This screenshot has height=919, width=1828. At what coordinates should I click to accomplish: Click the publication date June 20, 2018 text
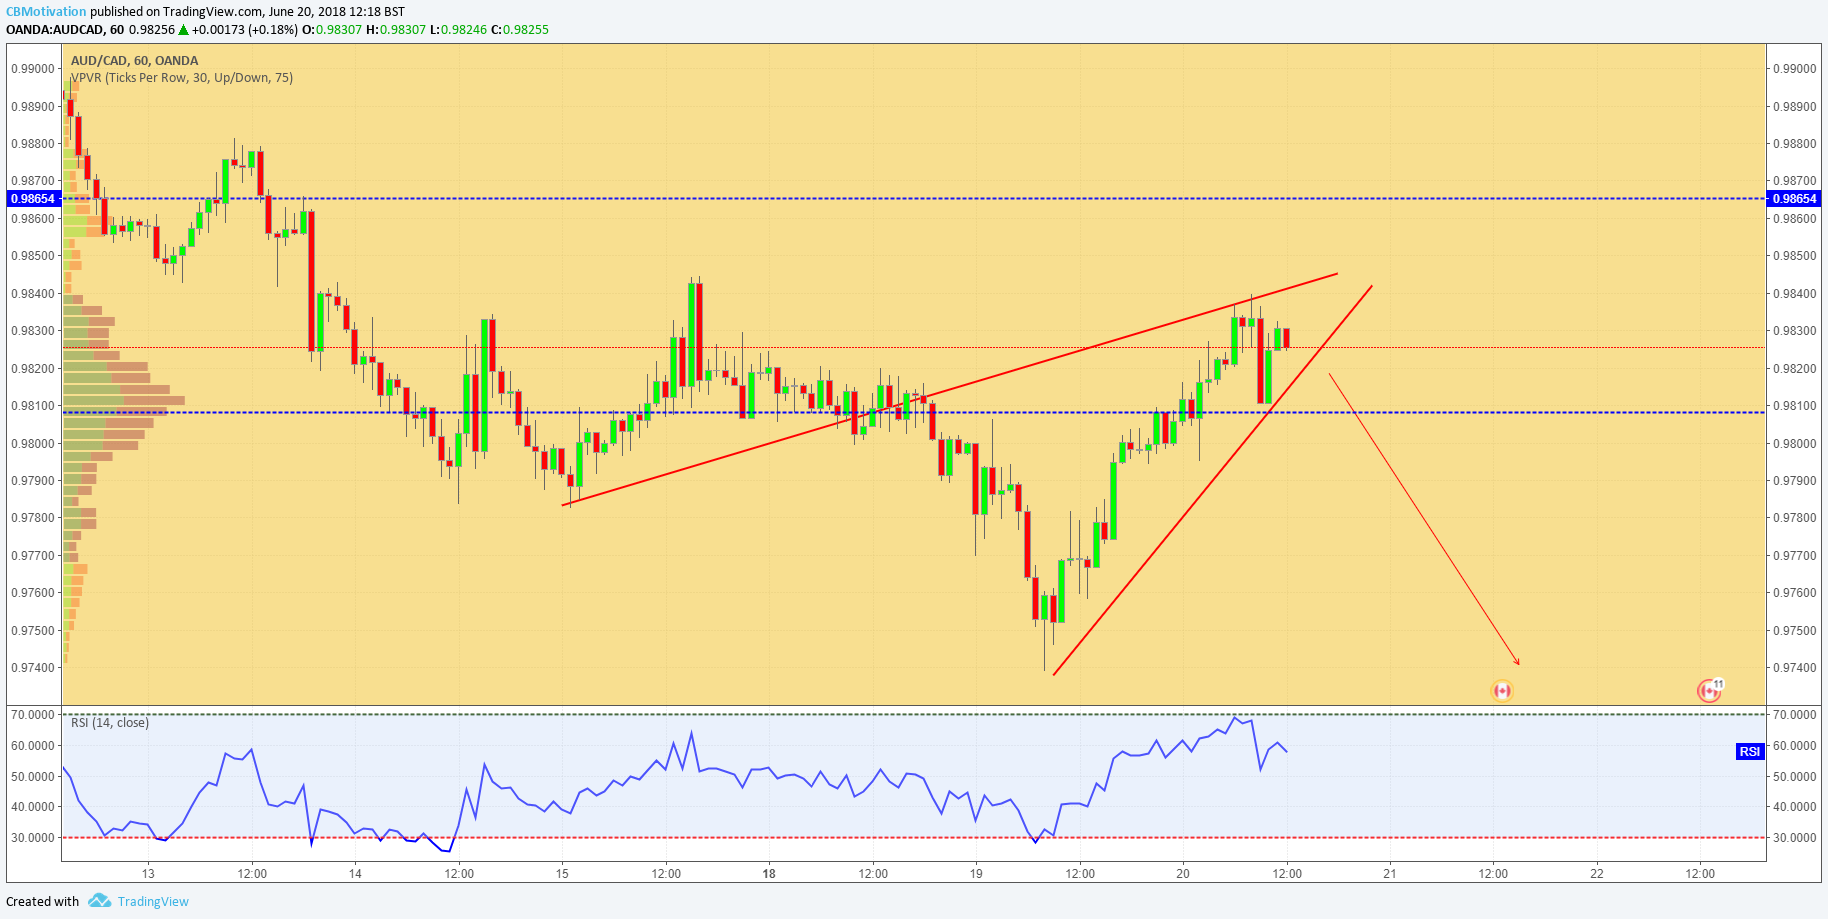[307, 12]
